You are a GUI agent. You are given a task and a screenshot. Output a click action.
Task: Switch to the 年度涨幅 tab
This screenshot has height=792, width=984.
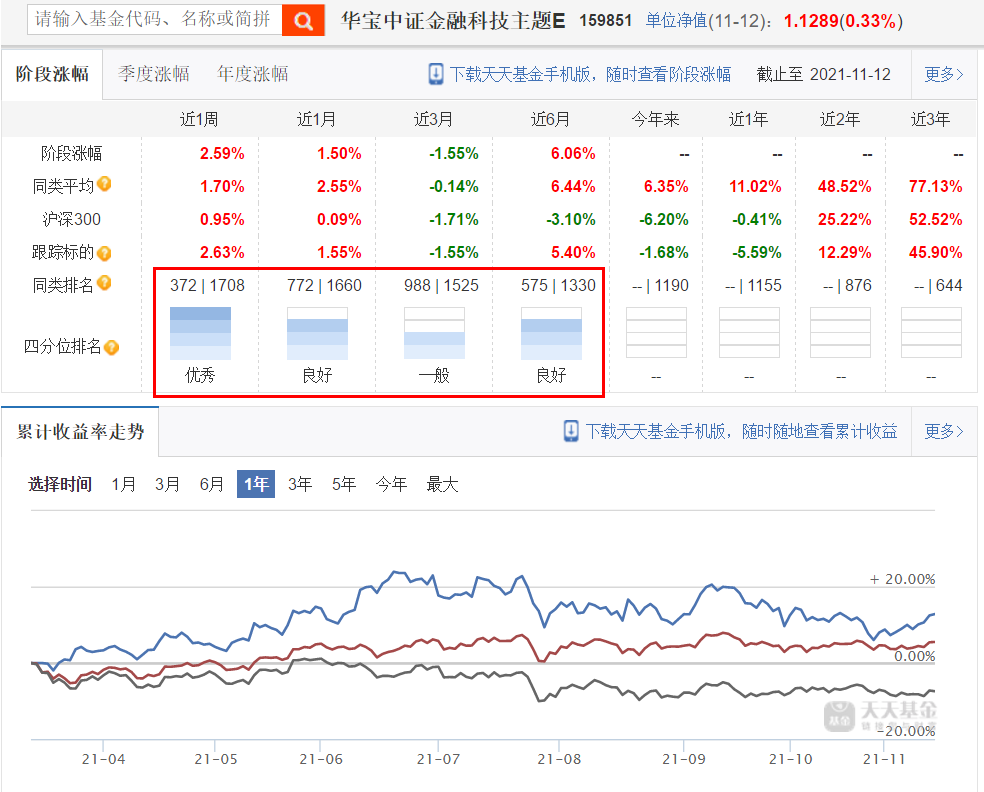point(252,74)
